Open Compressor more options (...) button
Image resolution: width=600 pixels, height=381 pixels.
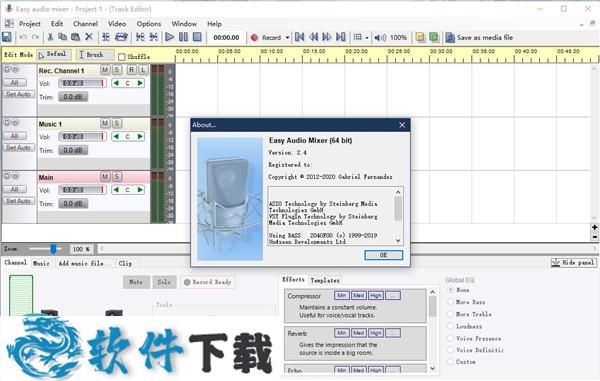[393, 296]
